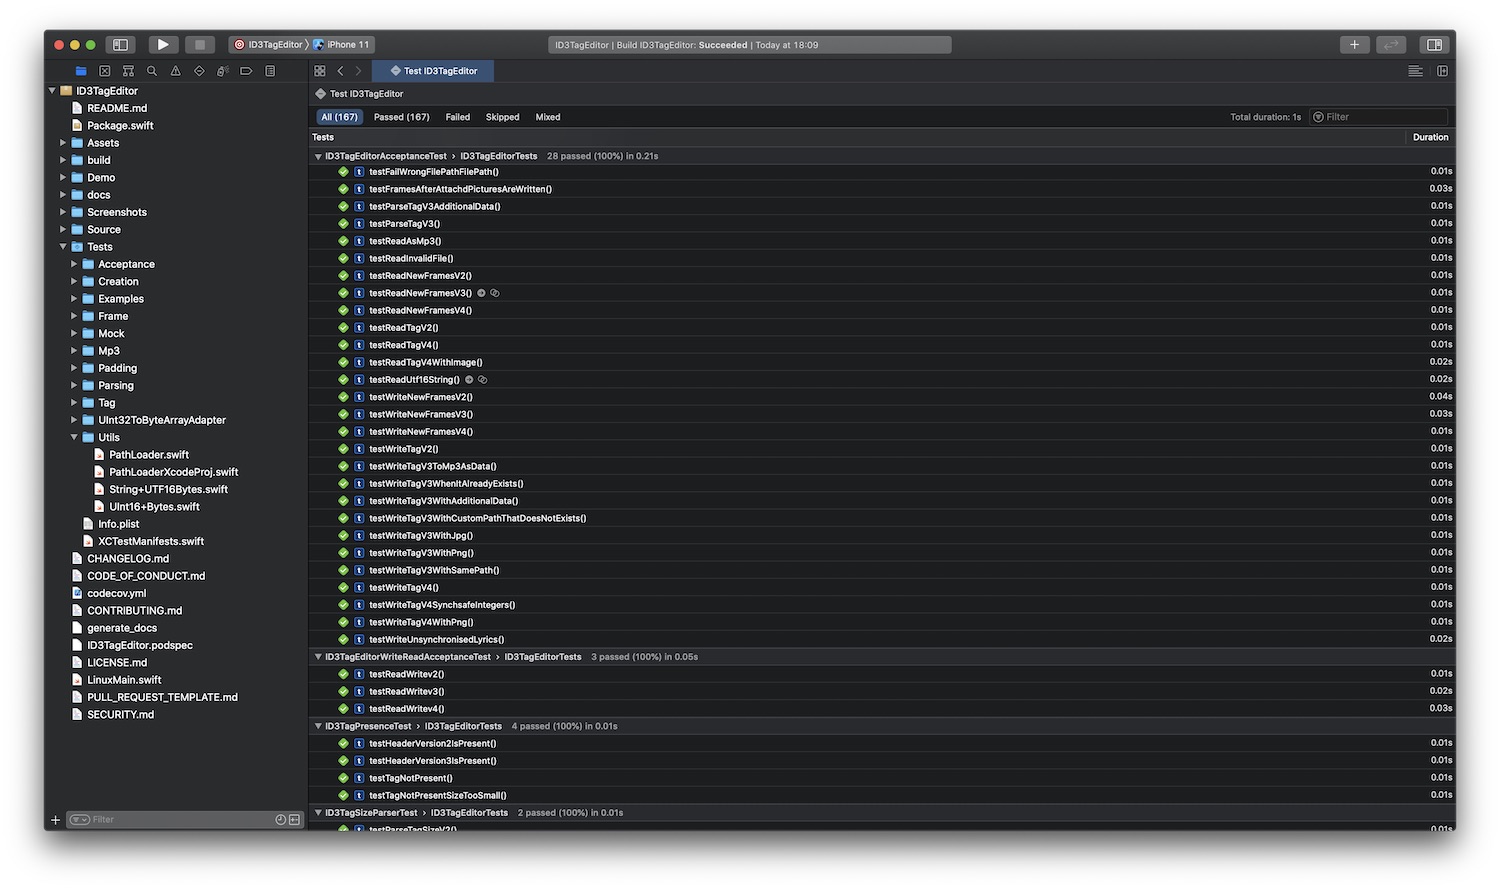Screen dimensions: 1500x889
Task: Click the code review arrows button
Action: click(x=1391, y=44)
